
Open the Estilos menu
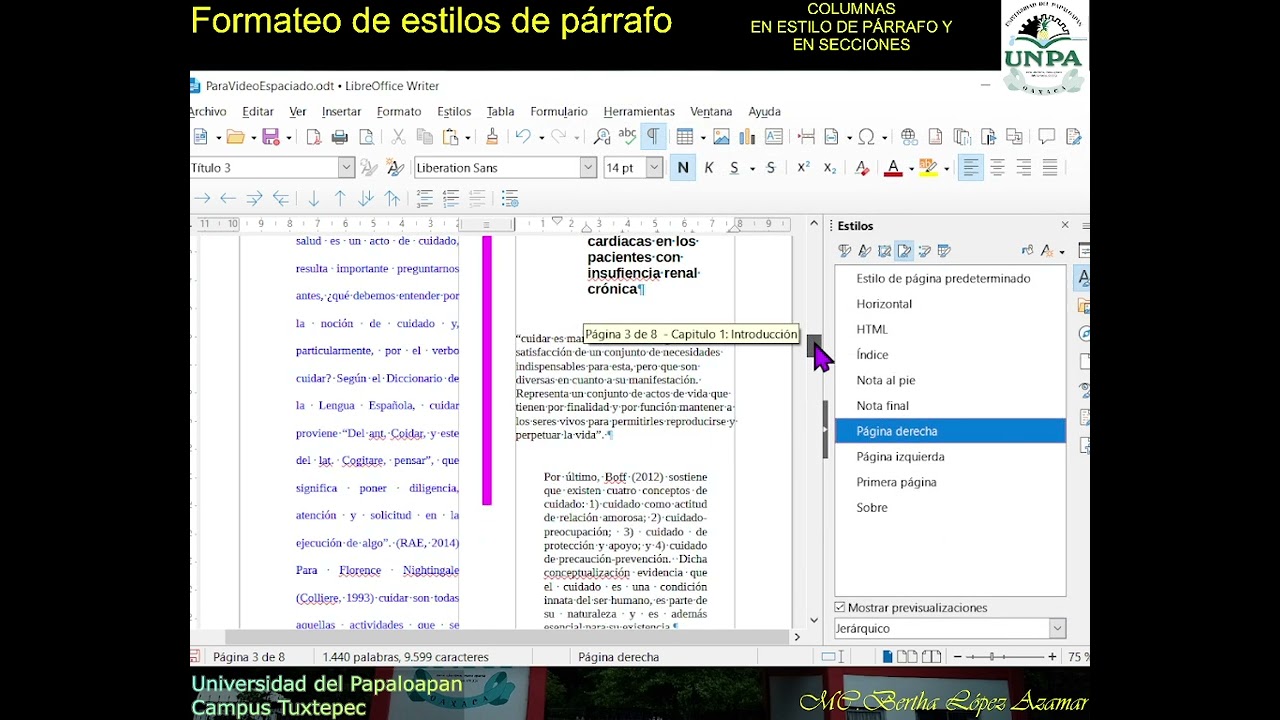pyautogui.click(x=454, y=112)
